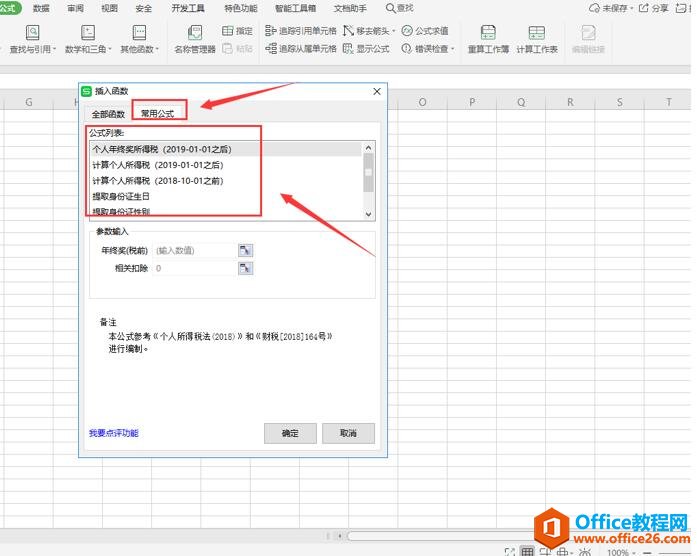Click 追踪从属单元格 trace dependents
Image resolution: width=697 pixels, height=556 pixels.
(301, 48)
